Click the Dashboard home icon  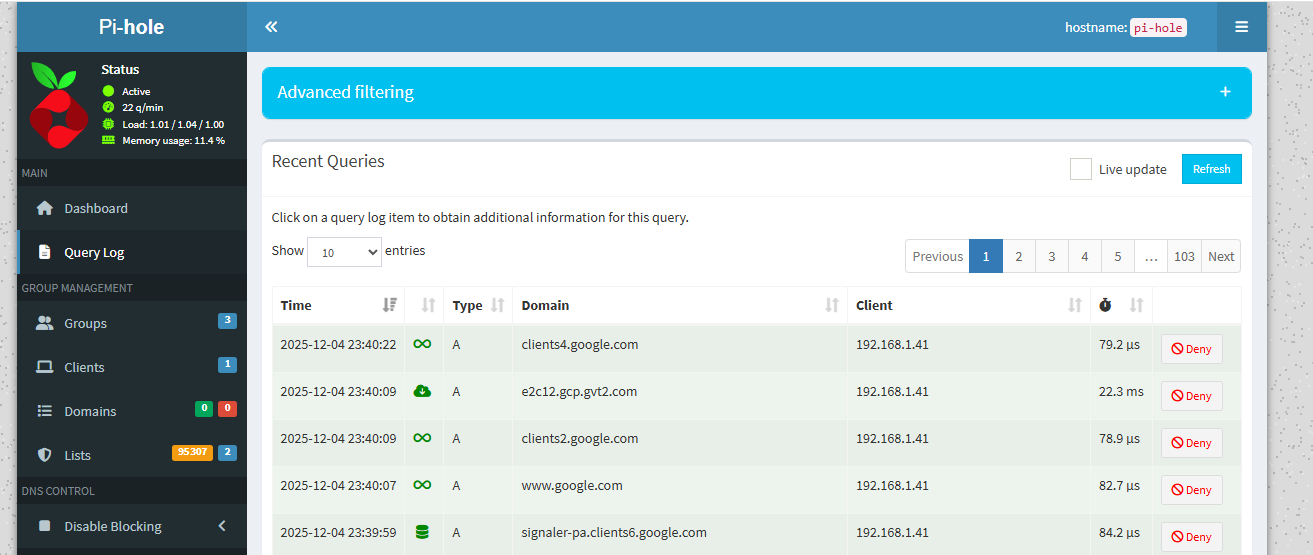(x=44, y=208)
